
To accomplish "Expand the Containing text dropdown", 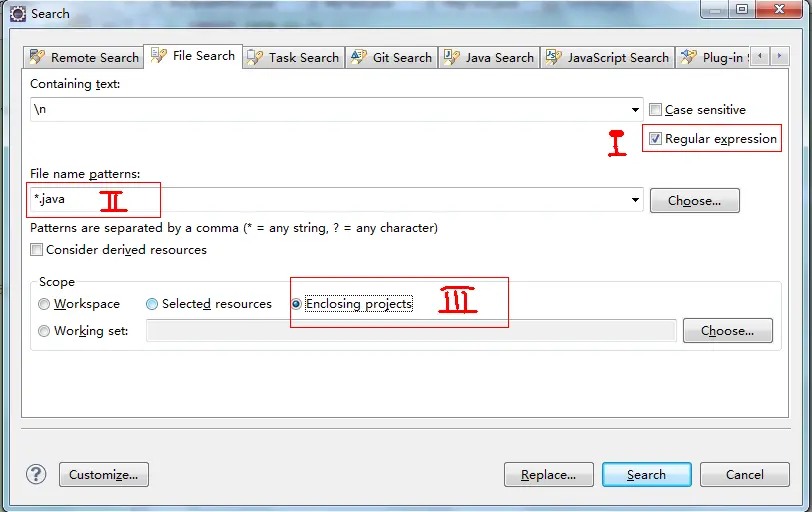I will tap(636, 110).
